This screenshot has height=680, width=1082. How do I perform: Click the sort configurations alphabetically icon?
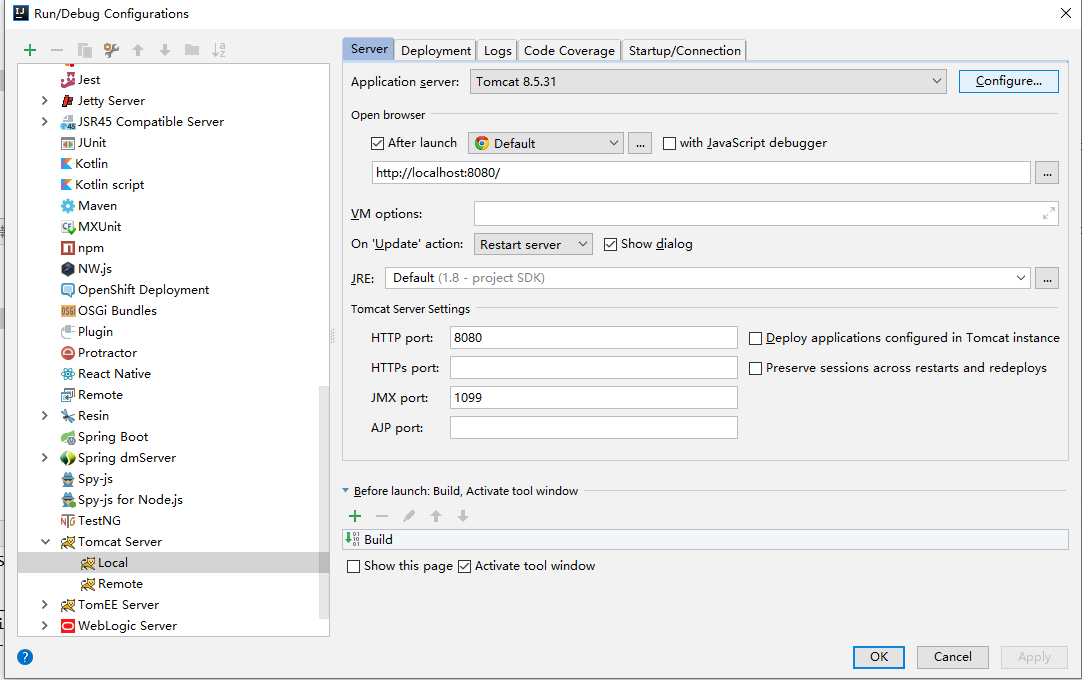pos(219,50)
